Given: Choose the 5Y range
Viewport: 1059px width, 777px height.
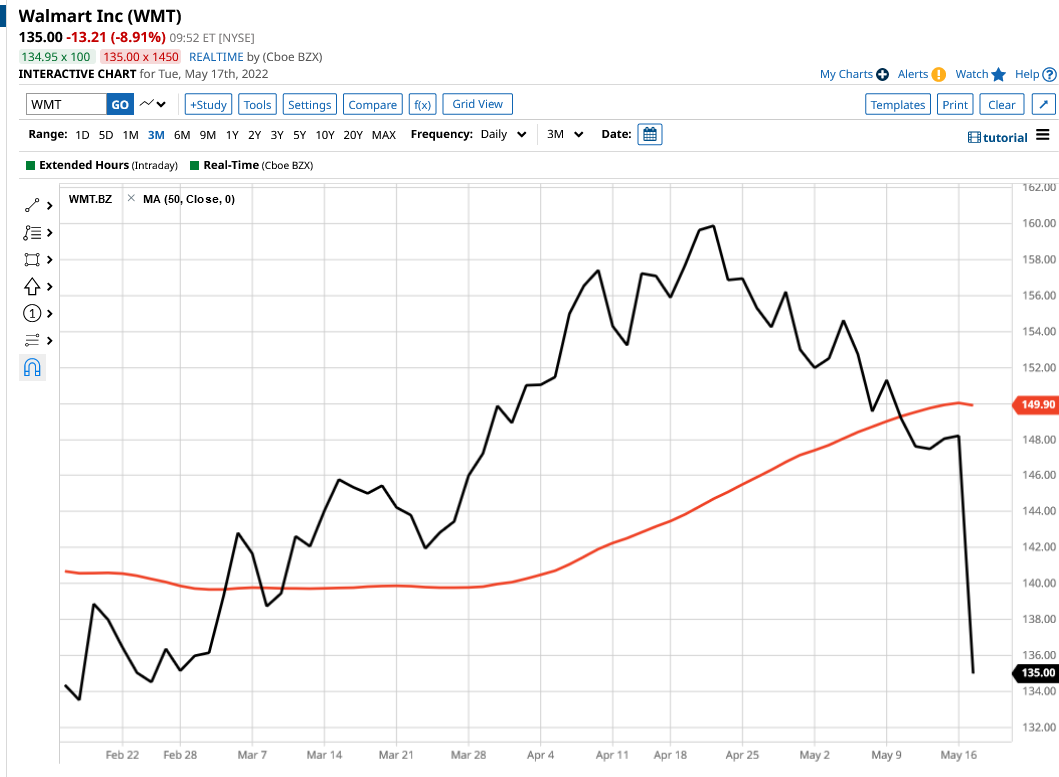Looking at the screenshot, I should click(x=299, y=135).
